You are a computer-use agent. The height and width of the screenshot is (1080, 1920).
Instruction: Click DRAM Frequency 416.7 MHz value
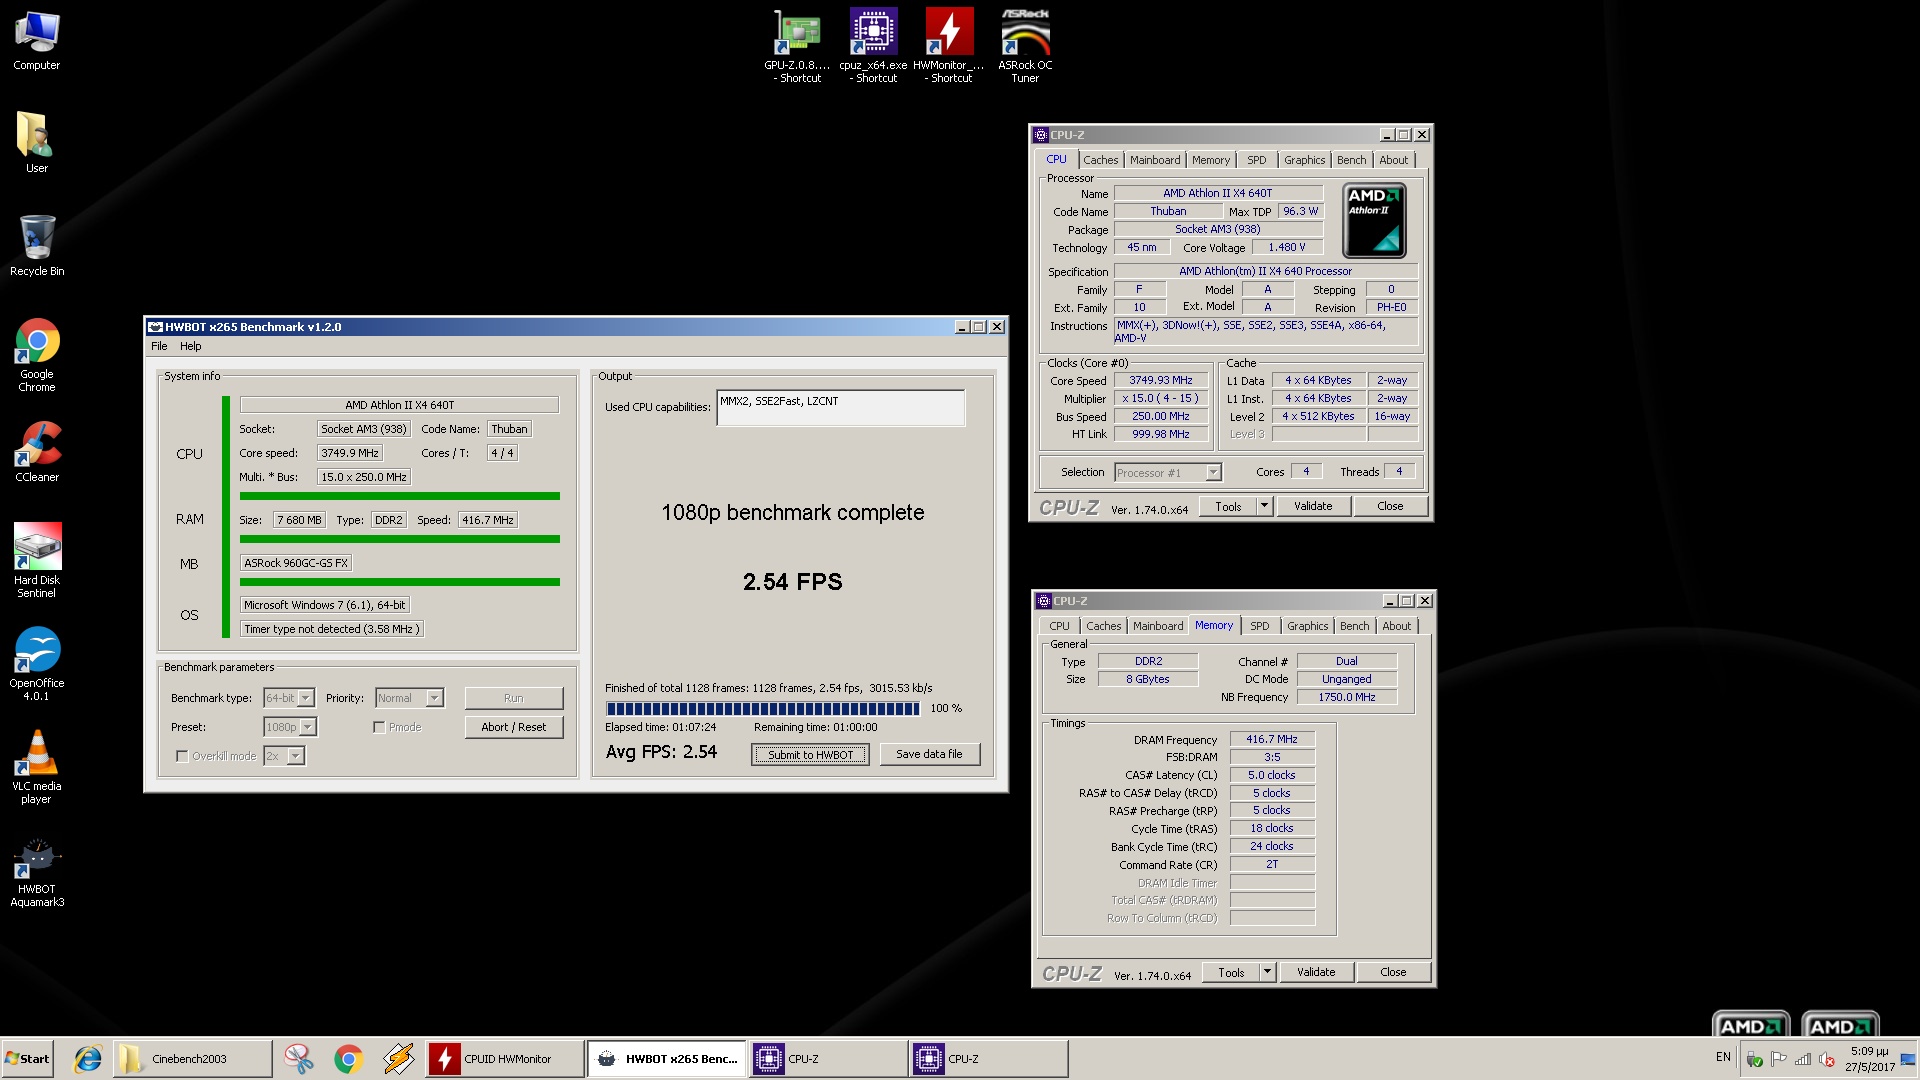1272,740
